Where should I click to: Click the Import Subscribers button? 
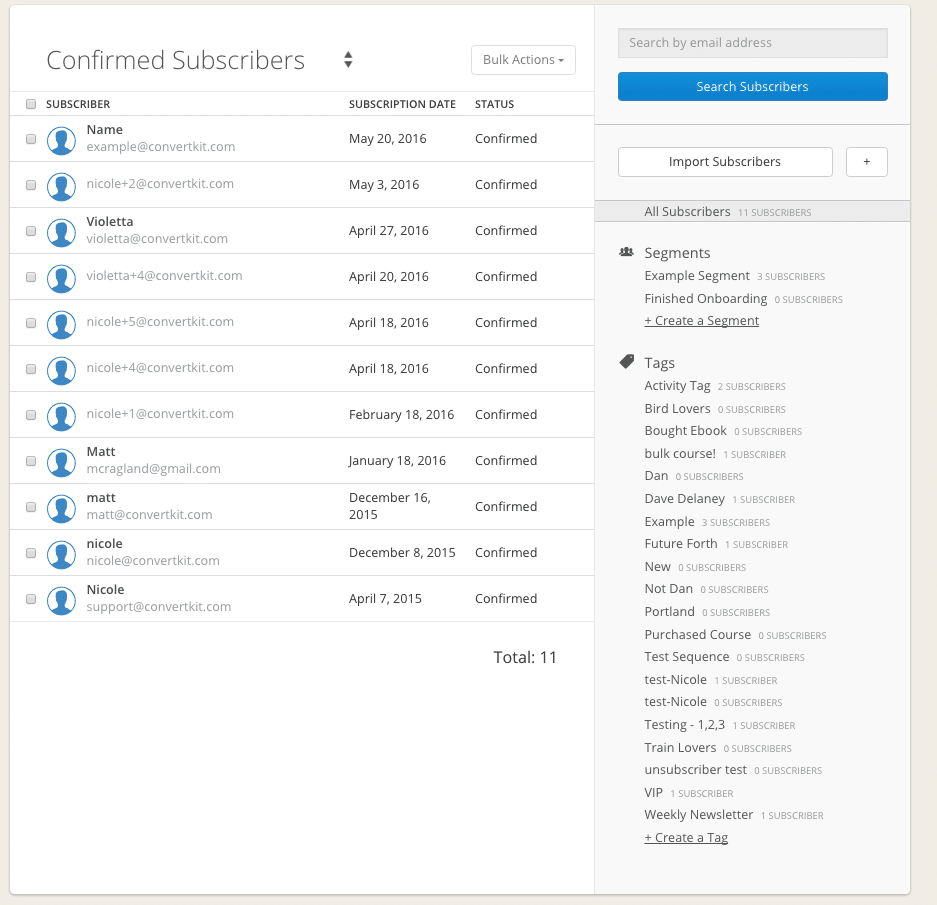[725, 162]
